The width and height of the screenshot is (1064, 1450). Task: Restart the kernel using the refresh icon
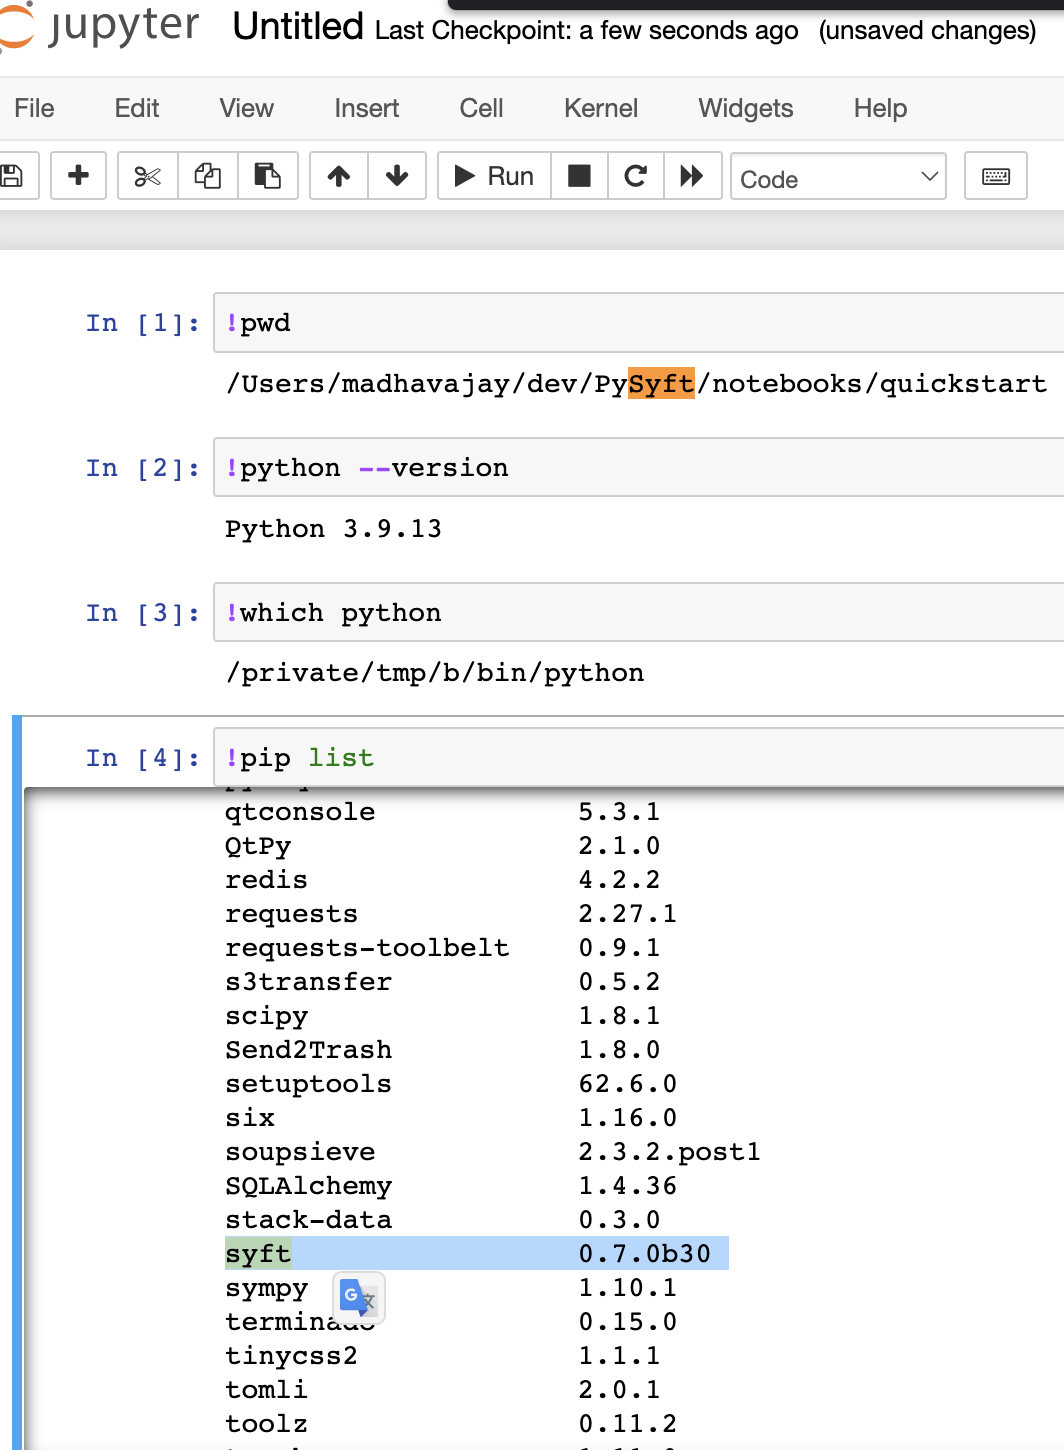tap(636, 175)
